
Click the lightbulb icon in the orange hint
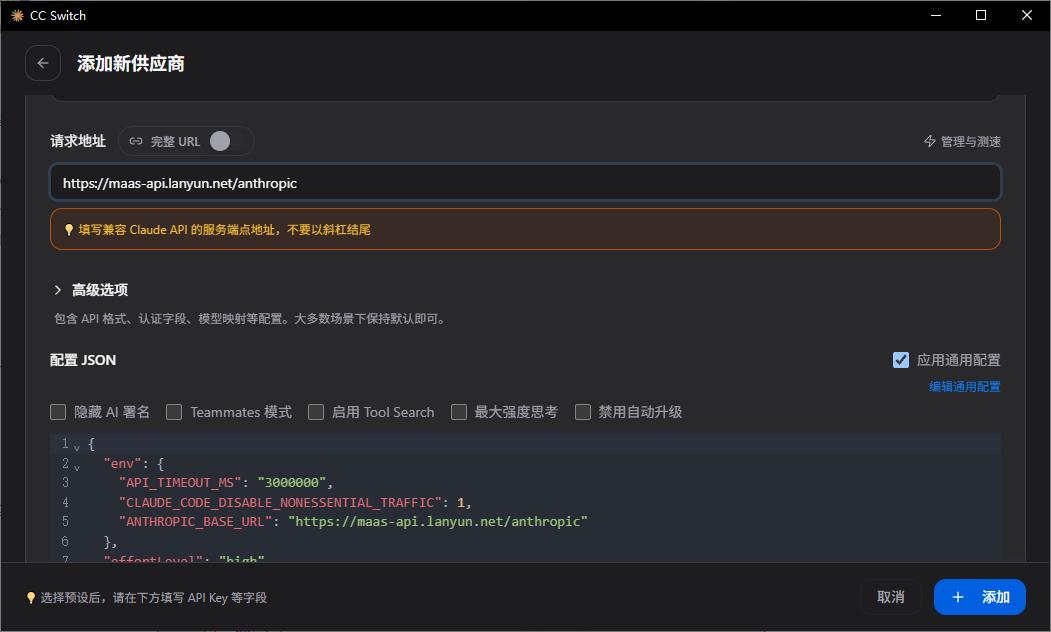68,230
